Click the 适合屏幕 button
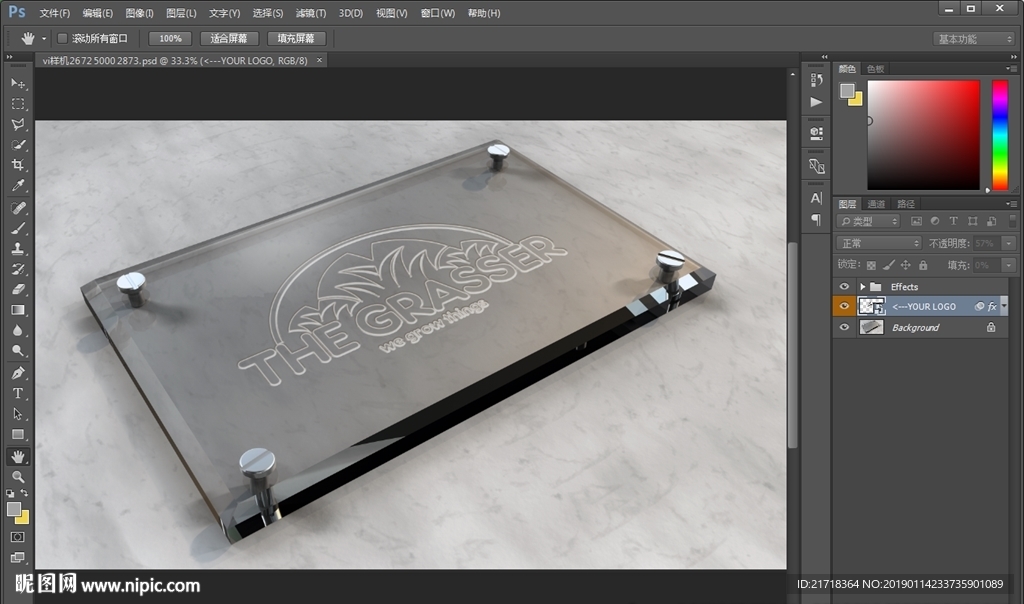 (229, 39)
